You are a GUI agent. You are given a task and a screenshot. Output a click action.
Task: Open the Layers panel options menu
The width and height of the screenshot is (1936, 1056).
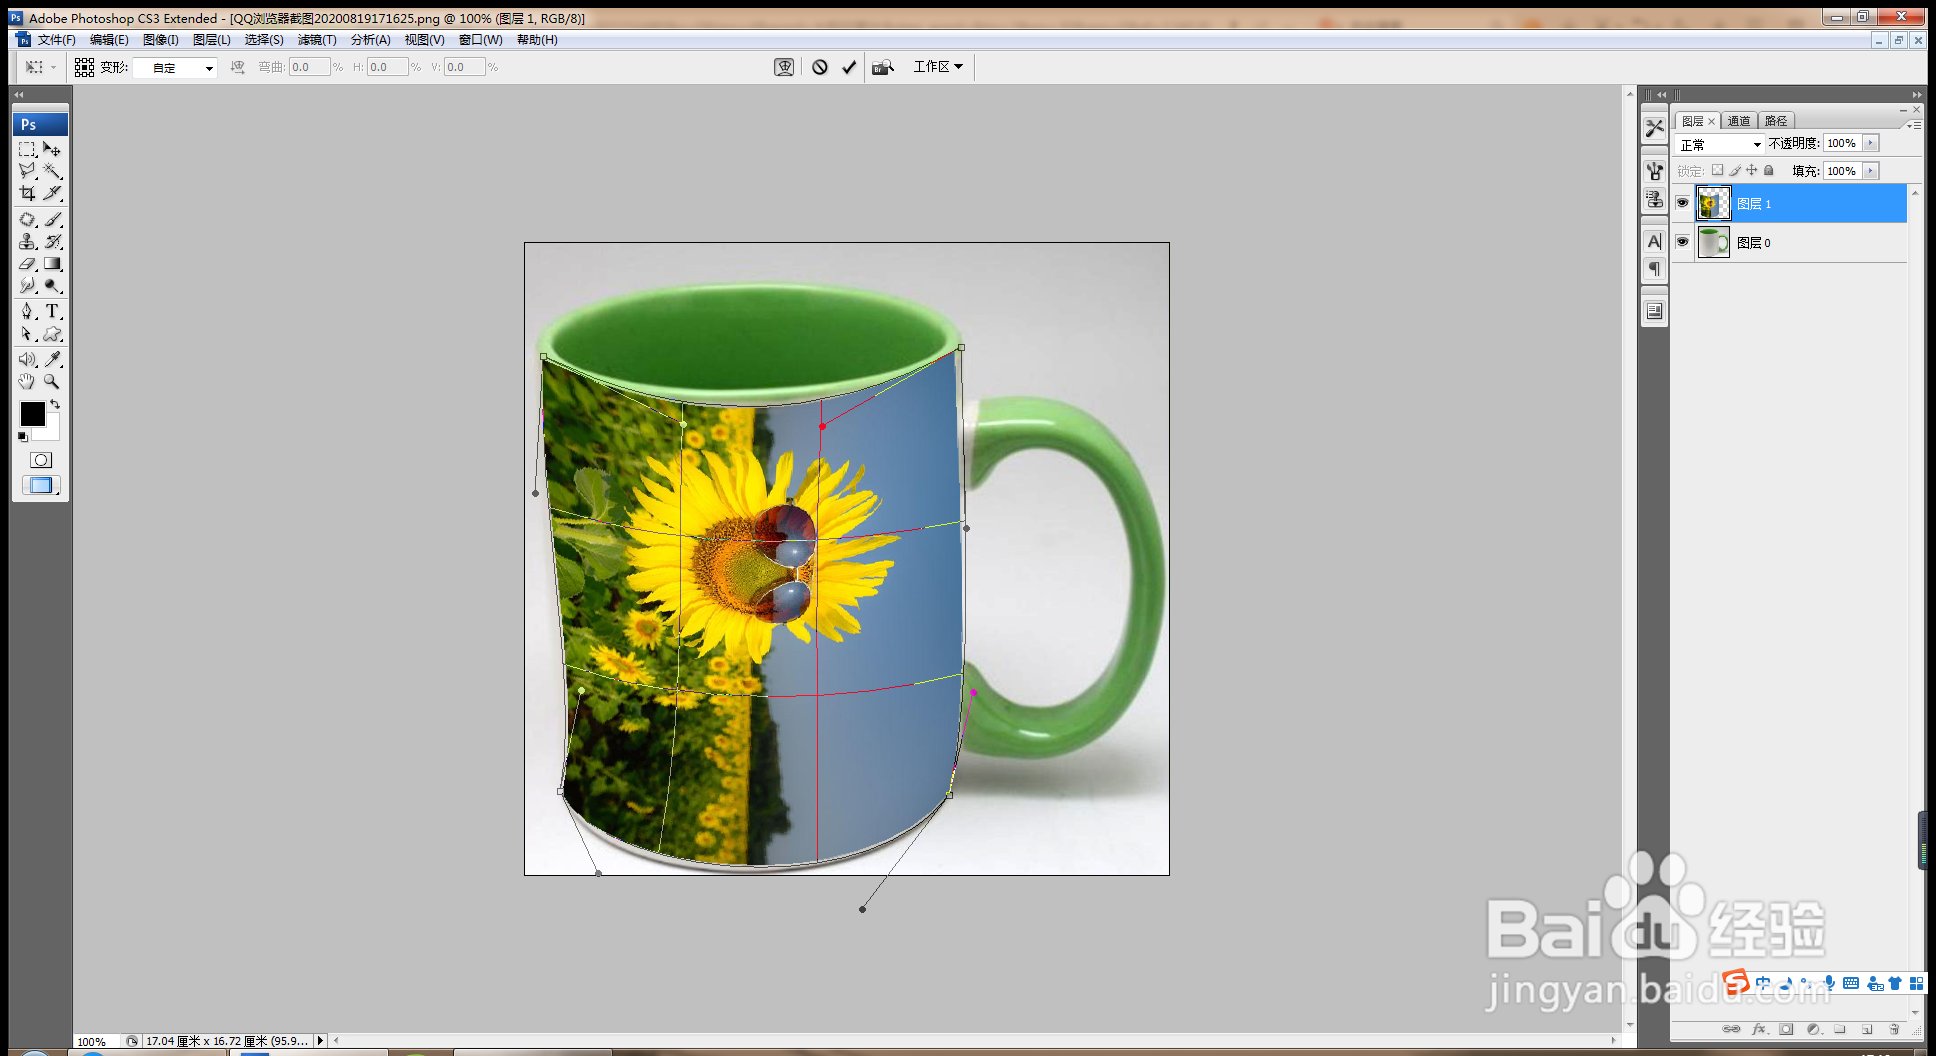point(1913,125)
